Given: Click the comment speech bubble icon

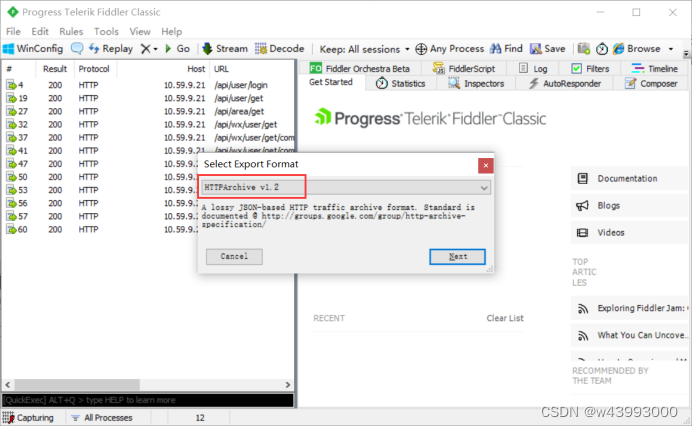Looking at the screenshot, I should pos(77,49).
